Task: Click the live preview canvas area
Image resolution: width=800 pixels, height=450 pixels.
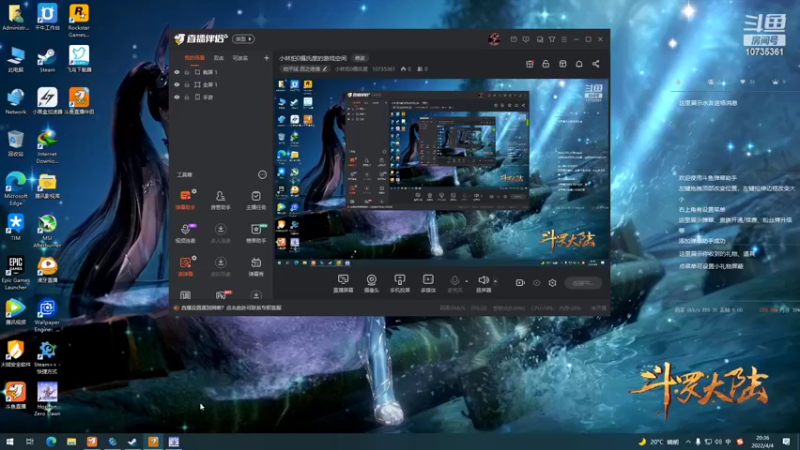Action: (442, 172)
